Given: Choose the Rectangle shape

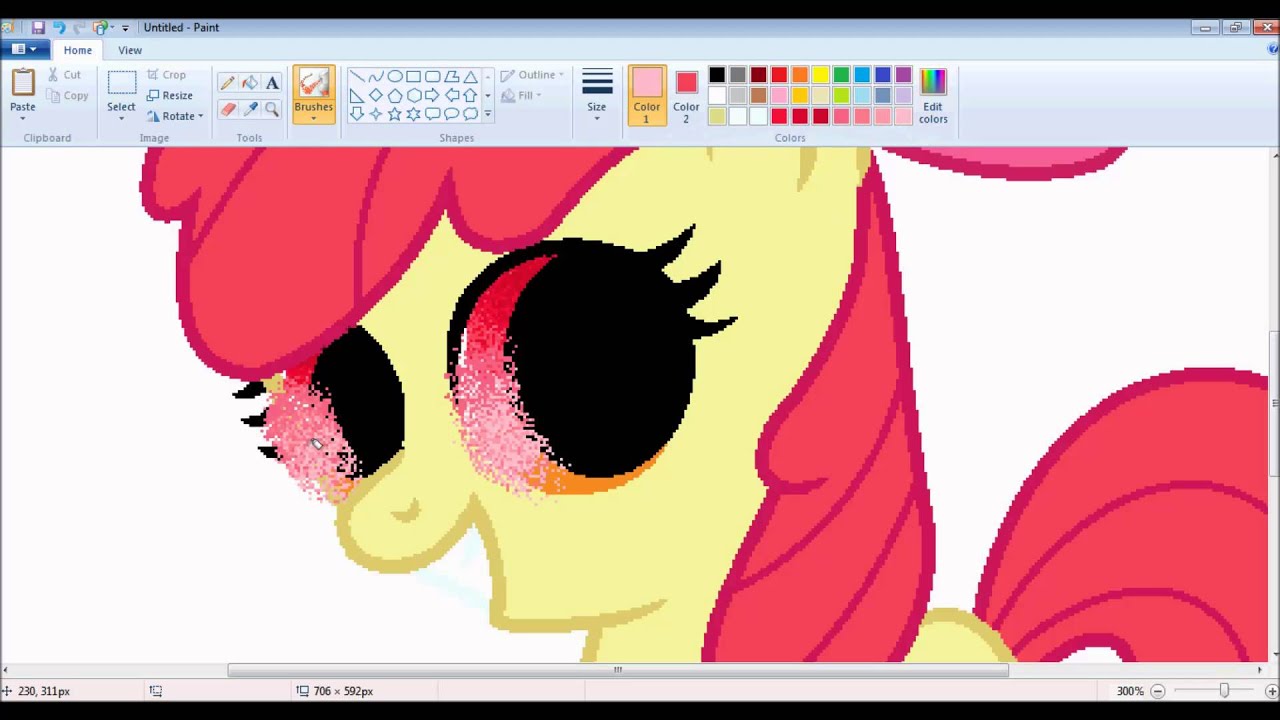Looking at the screenshot, I should (x=413, y=77).
